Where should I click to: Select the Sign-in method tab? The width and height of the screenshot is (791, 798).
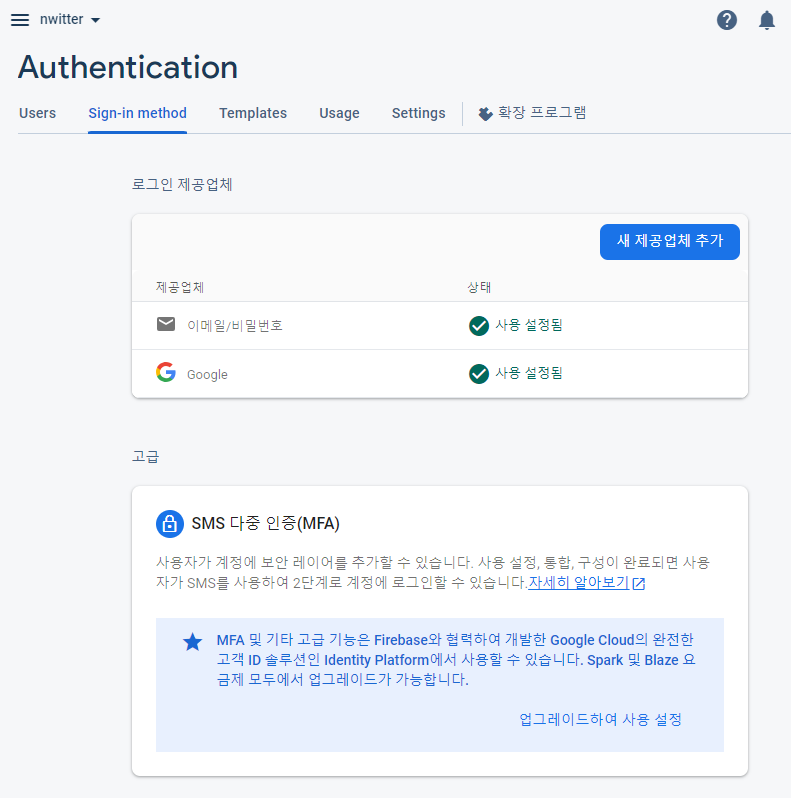point(137,113)
